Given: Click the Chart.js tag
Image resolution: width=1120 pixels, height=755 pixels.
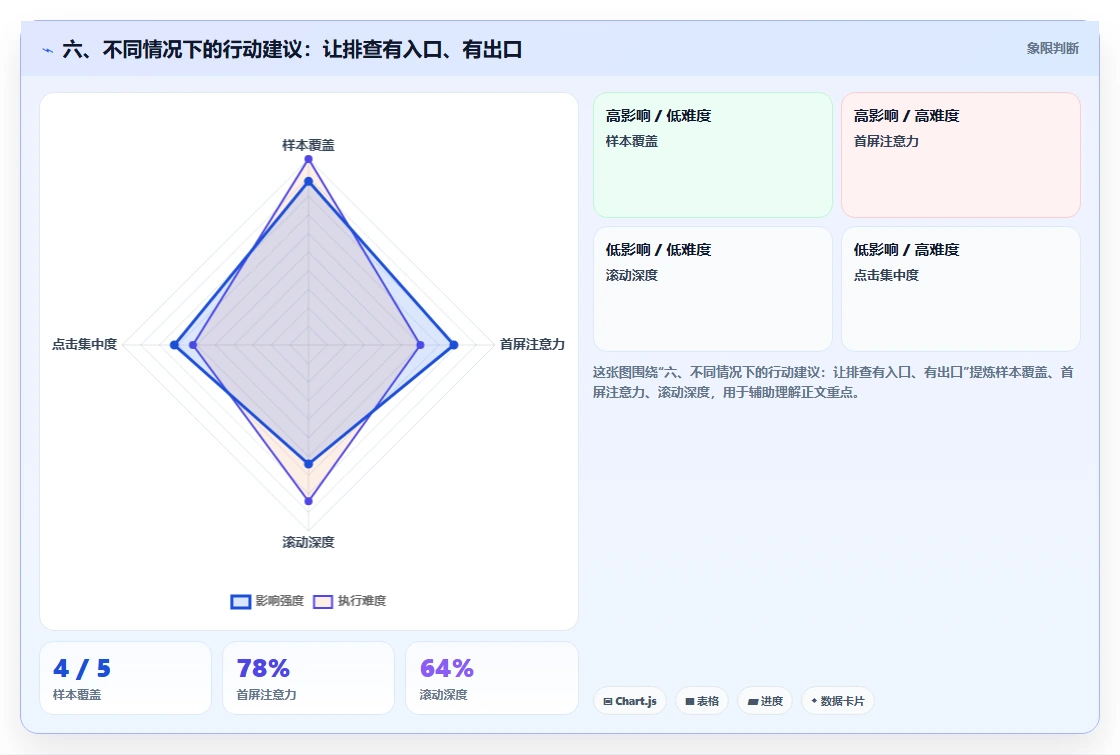Looking at the screenshot, I should 629,701.
